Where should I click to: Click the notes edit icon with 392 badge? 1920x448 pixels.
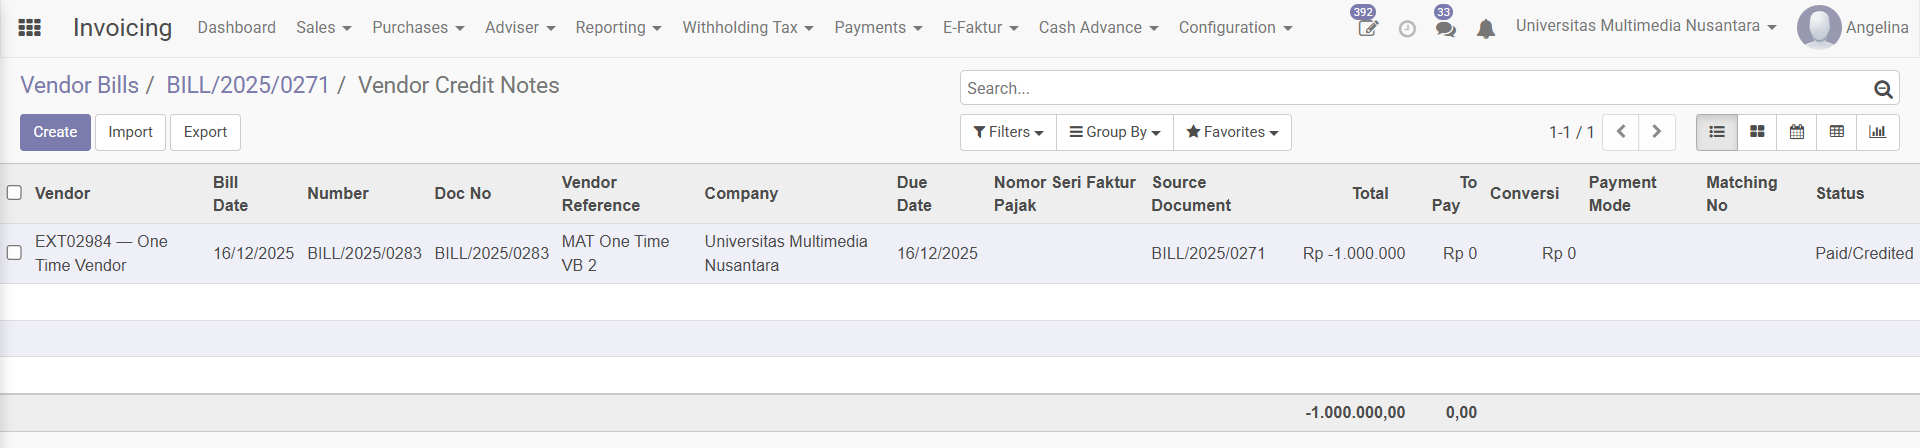tap(1367, 28)
